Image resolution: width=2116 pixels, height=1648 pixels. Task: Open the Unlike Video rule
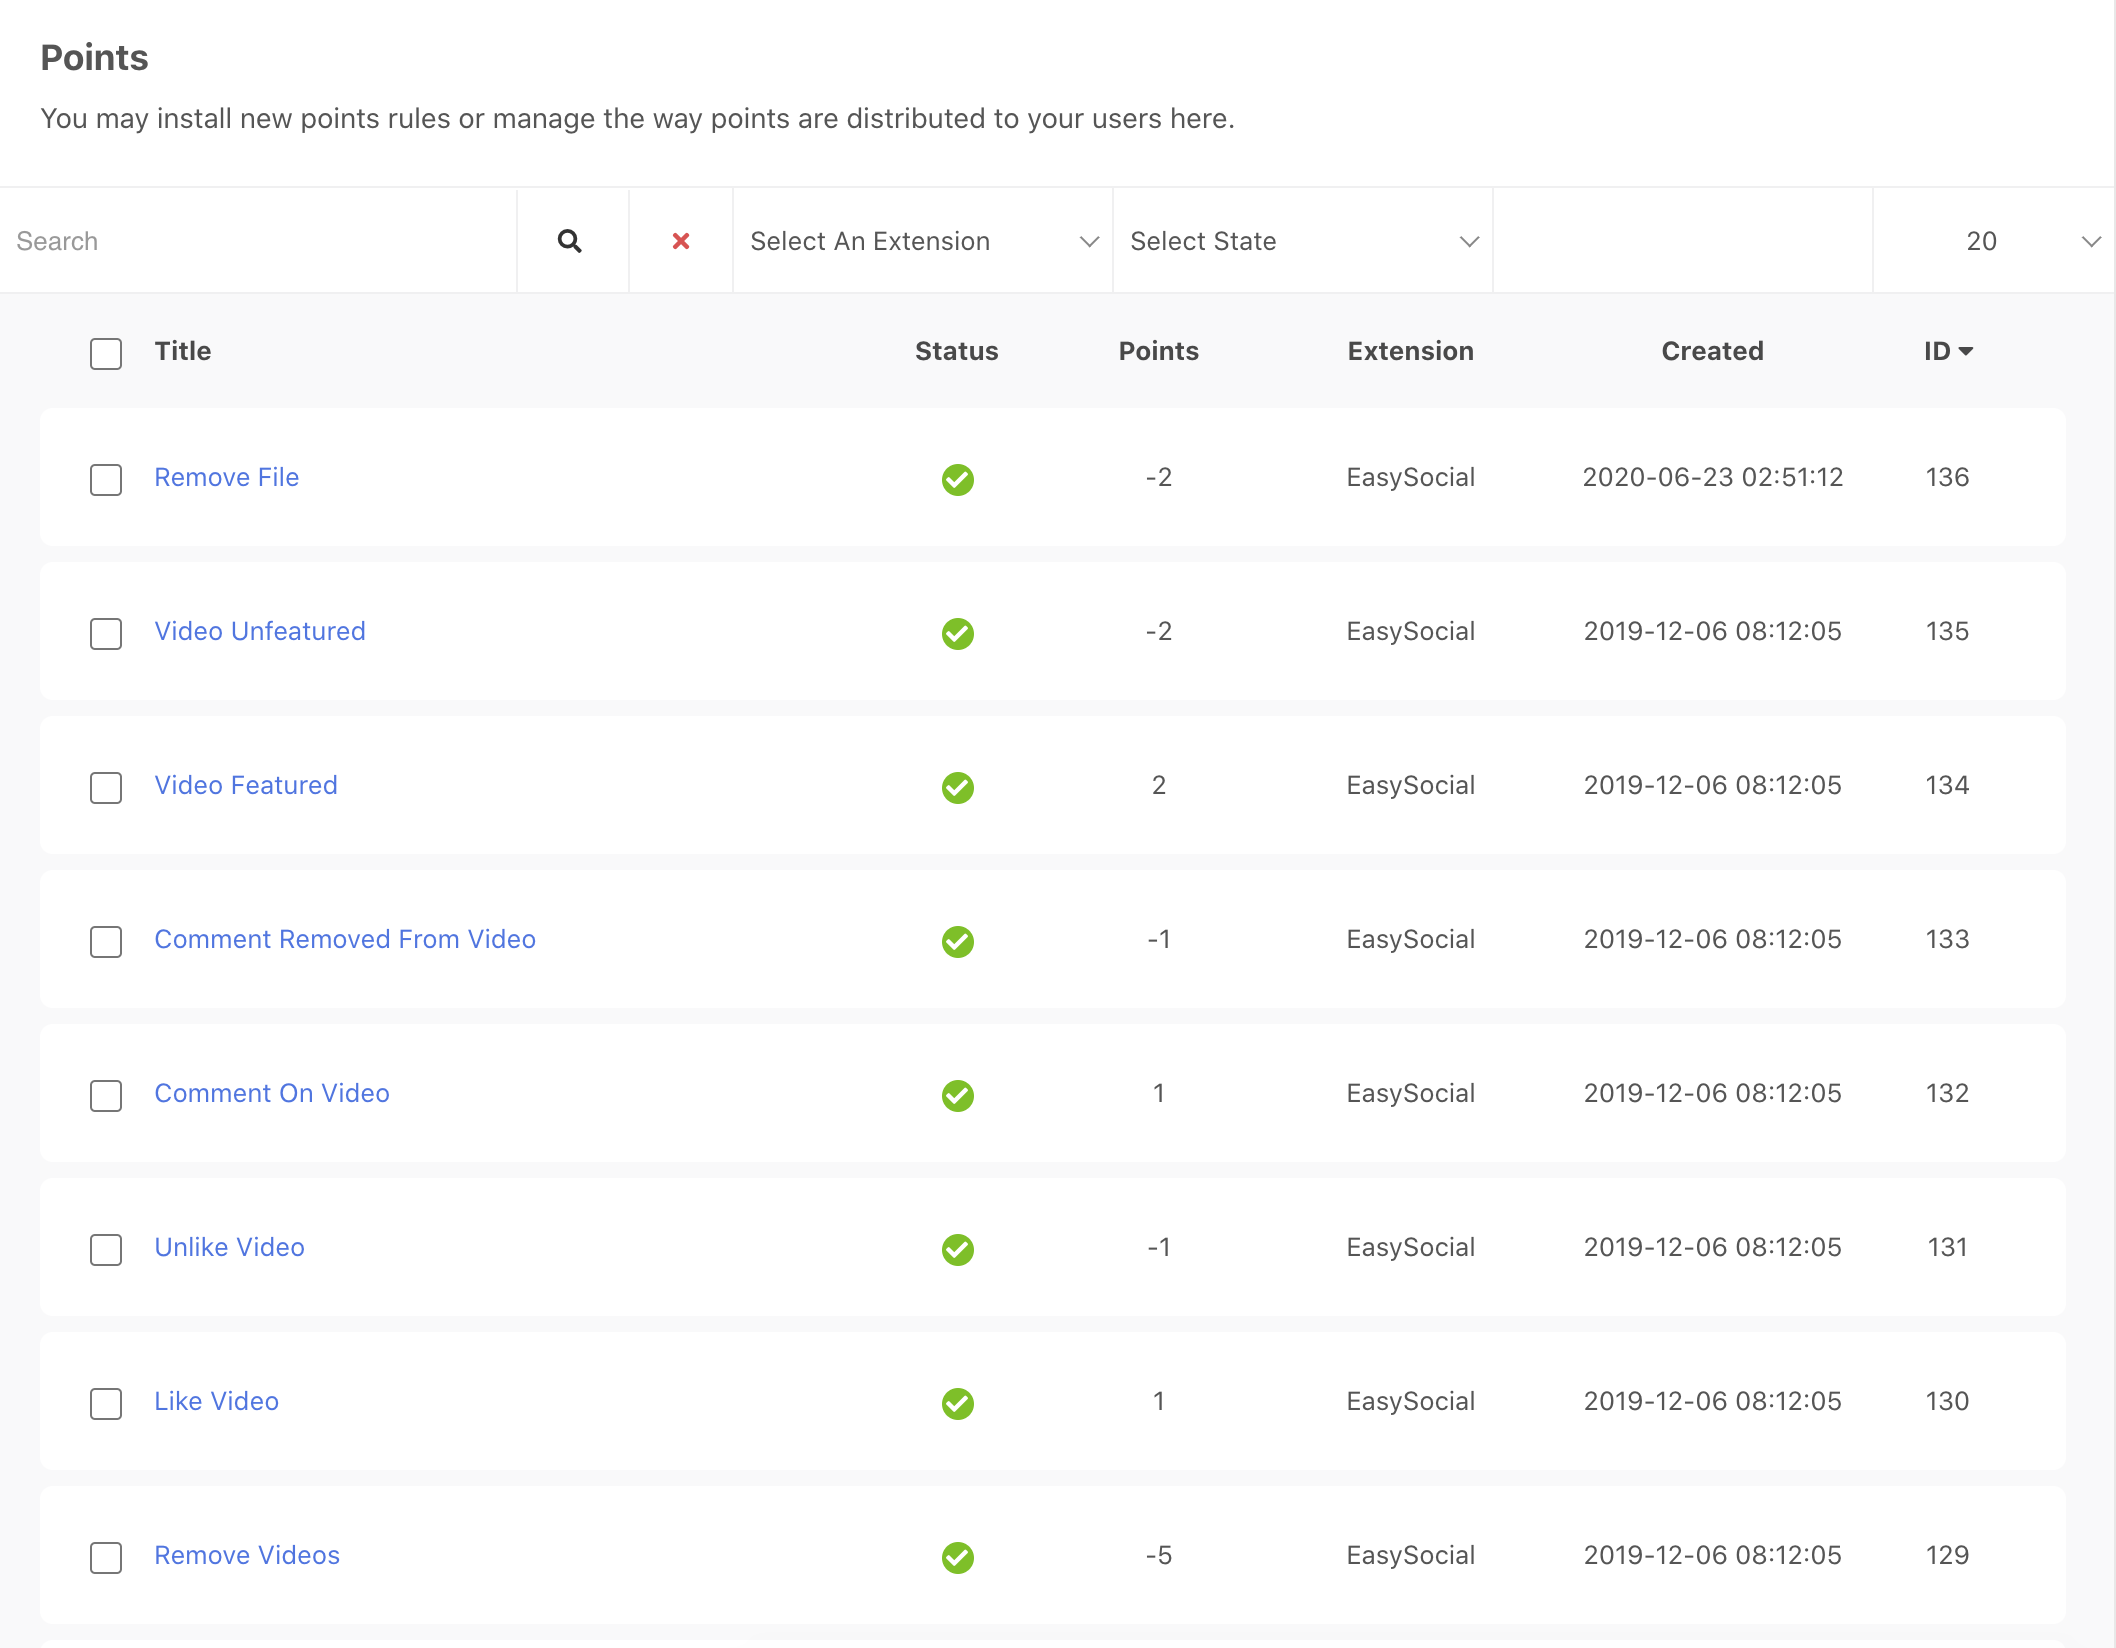point(230,1247)
